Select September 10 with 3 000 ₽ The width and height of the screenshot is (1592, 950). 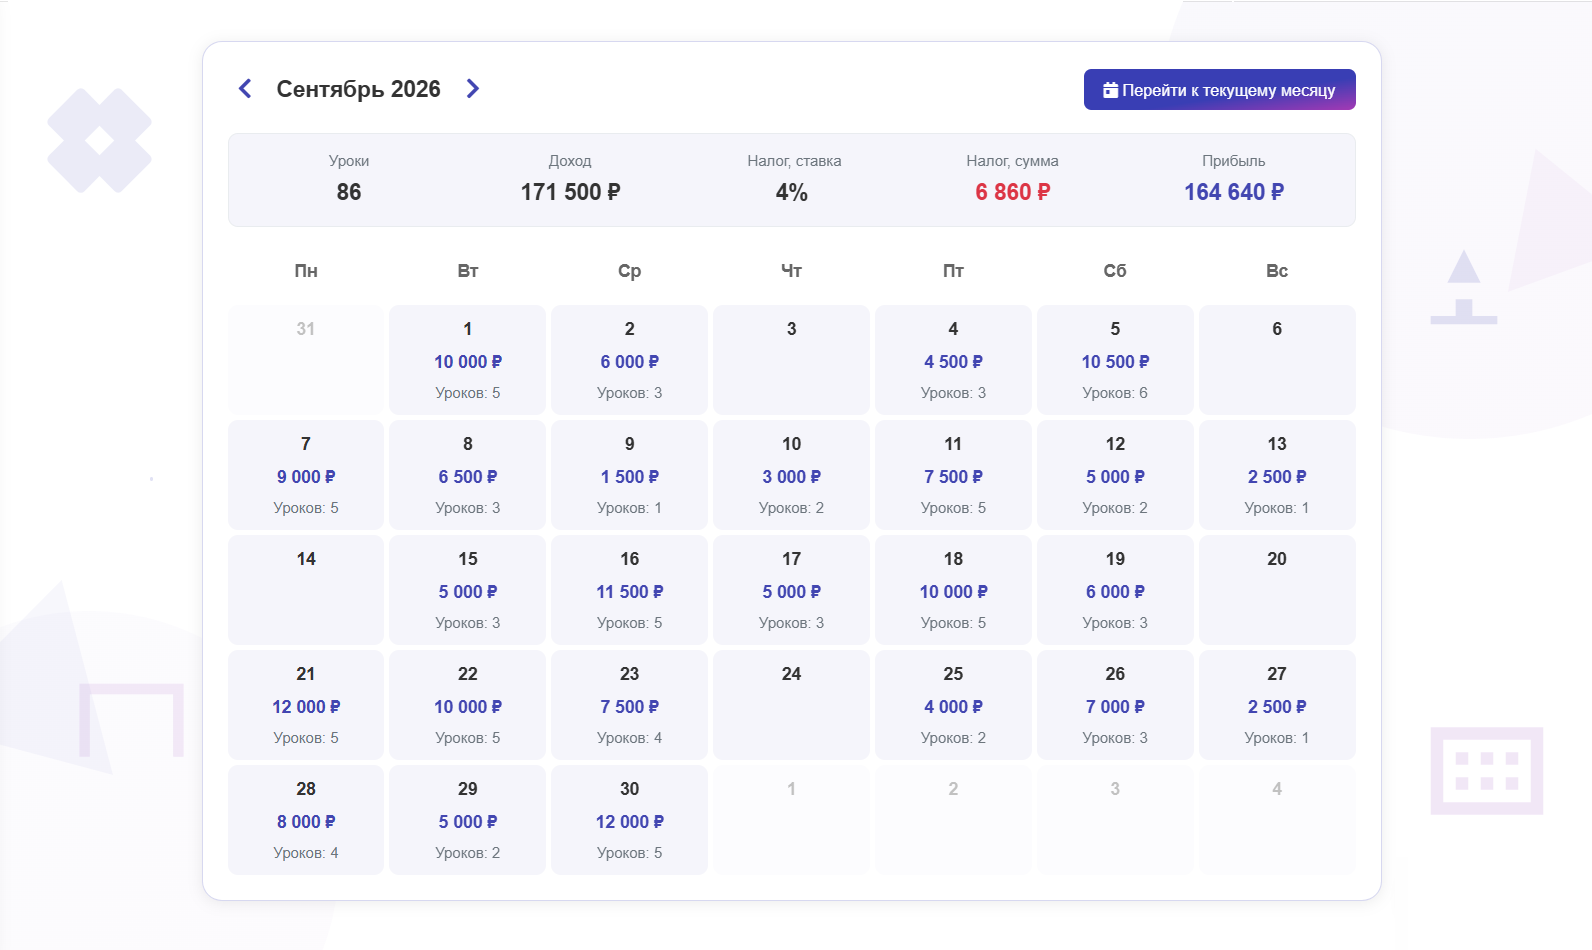coord(792,475)
